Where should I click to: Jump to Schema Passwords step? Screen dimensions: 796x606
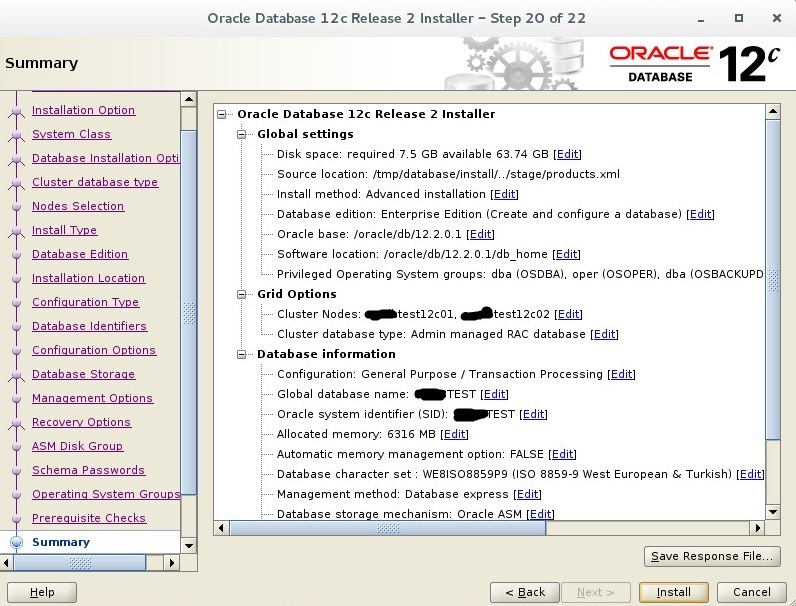click(88, 470)
